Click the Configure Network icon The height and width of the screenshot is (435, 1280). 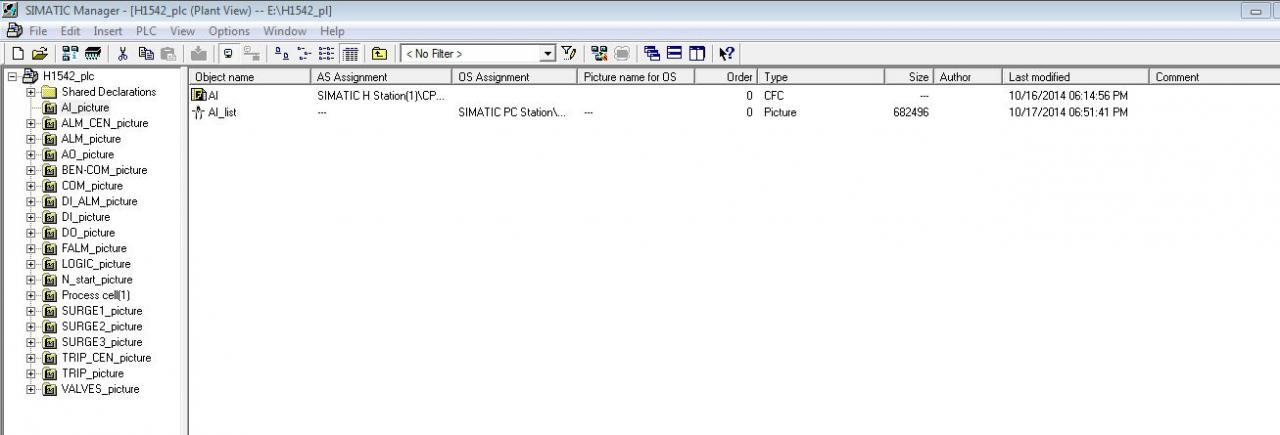coord(599,53)
